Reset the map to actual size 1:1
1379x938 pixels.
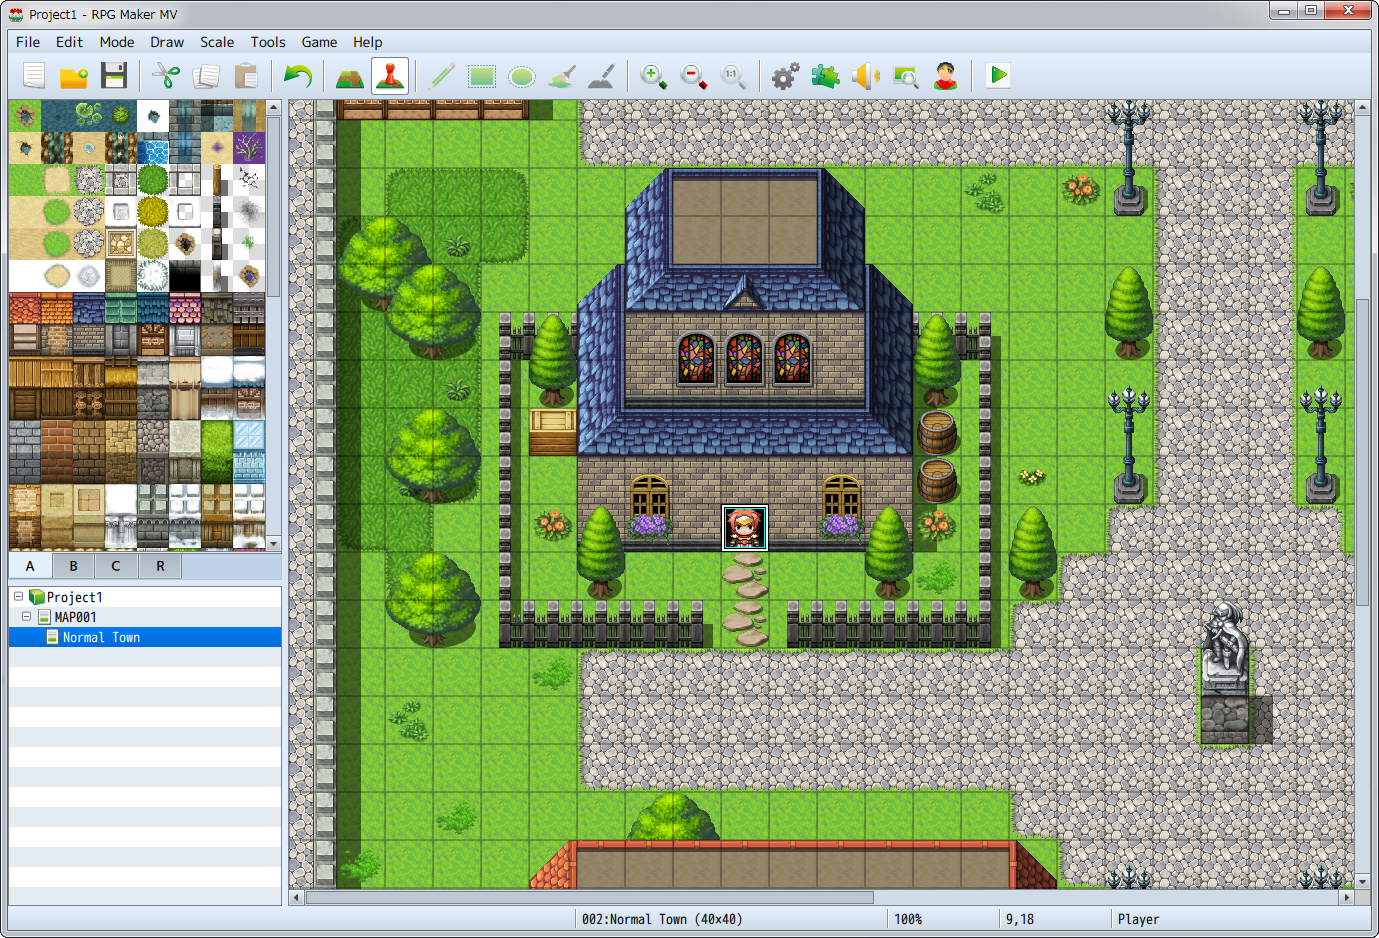point(734,76)
